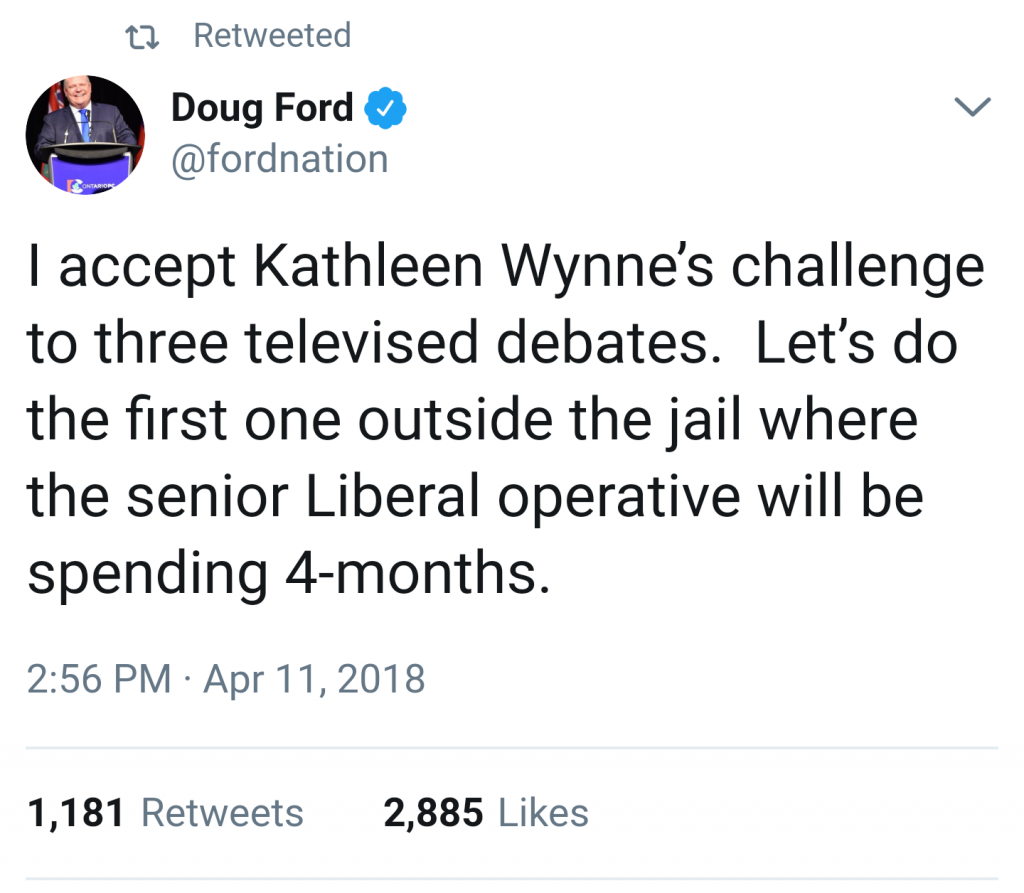Image resolution: width=1024 pixels, height=893 pixels.
Task: Click the Retweeted label
Action: [272, 35]
